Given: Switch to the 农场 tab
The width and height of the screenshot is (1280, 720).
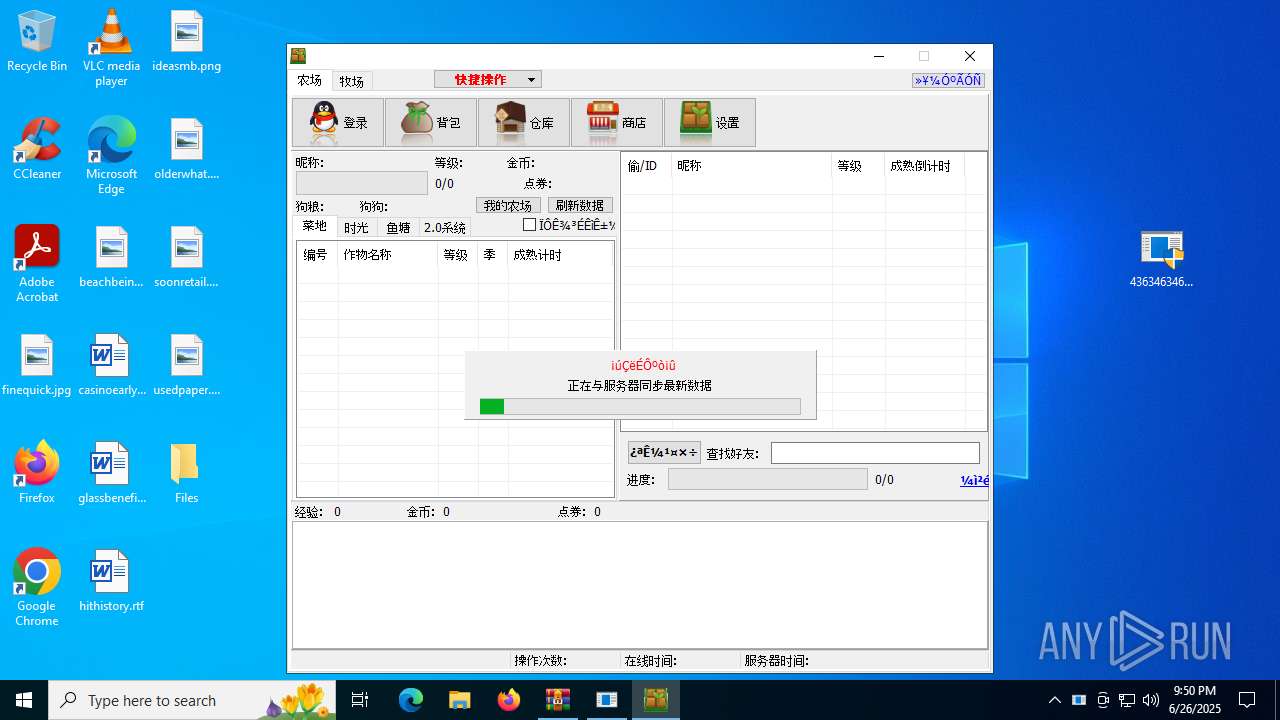Looking at the screenshot, I should point(310,80).
